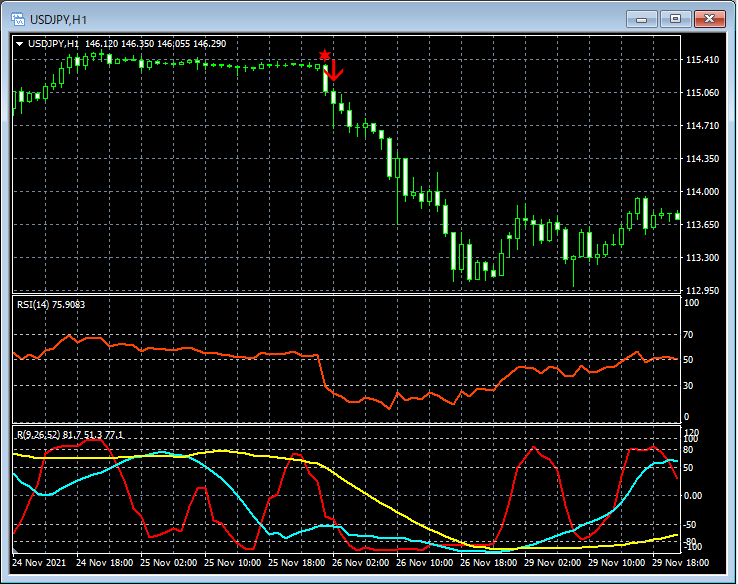Click the 70 level on RSI scale

(x=689, y=335)
